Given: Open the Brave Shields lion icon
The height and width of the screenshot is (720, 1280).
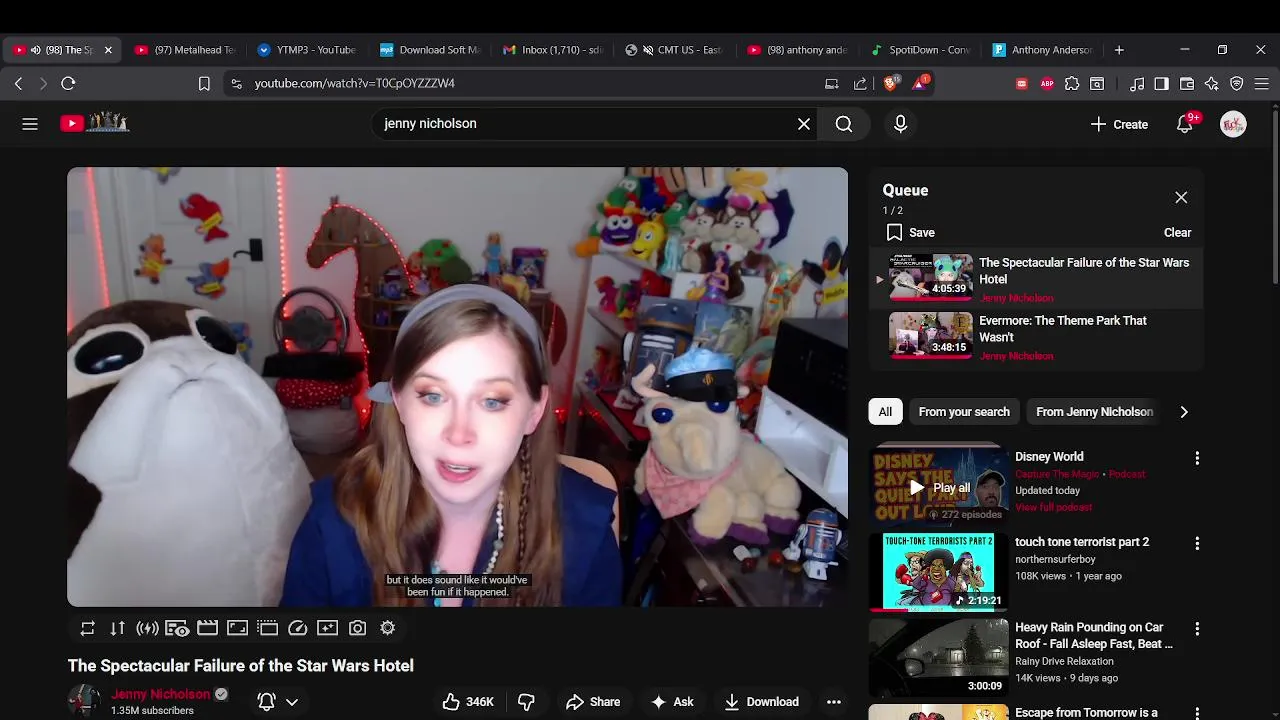Looking at the screenshot, I should (890, 84).
